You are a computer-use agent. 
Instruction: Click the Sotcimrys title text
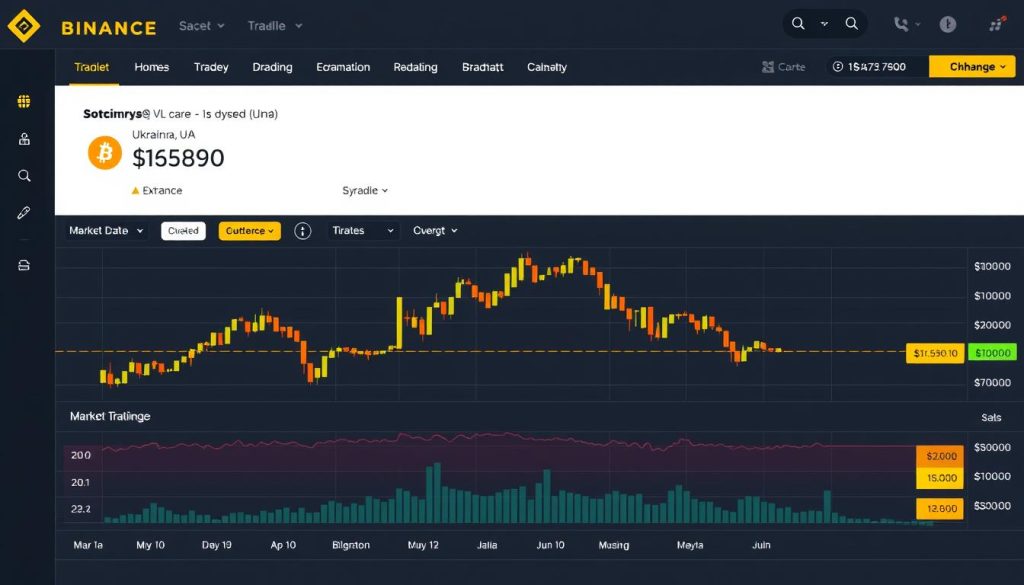[112, 114]
